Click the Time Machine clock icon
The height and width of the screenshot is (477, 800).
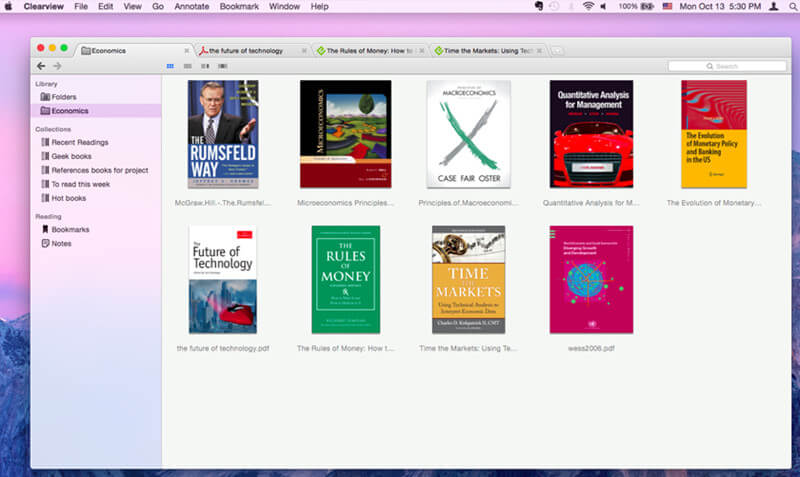click(x=554, y=6)
